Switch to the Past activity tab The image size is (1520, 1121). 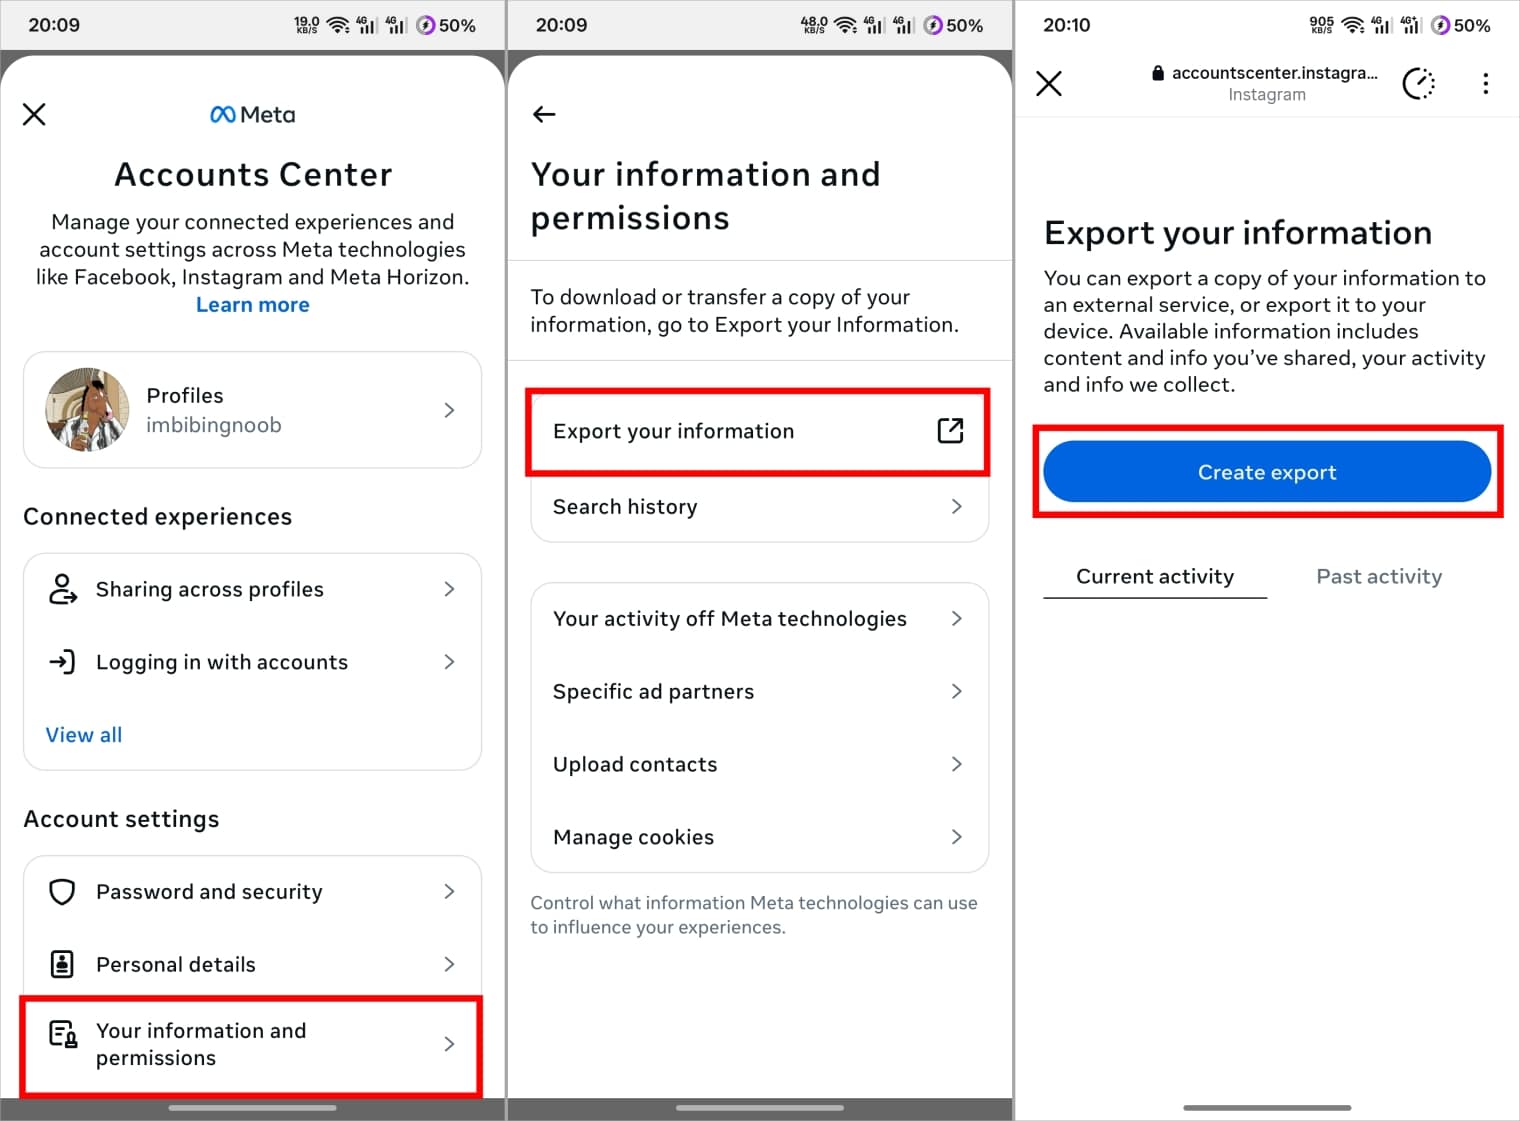click(x=1378, y=576)
